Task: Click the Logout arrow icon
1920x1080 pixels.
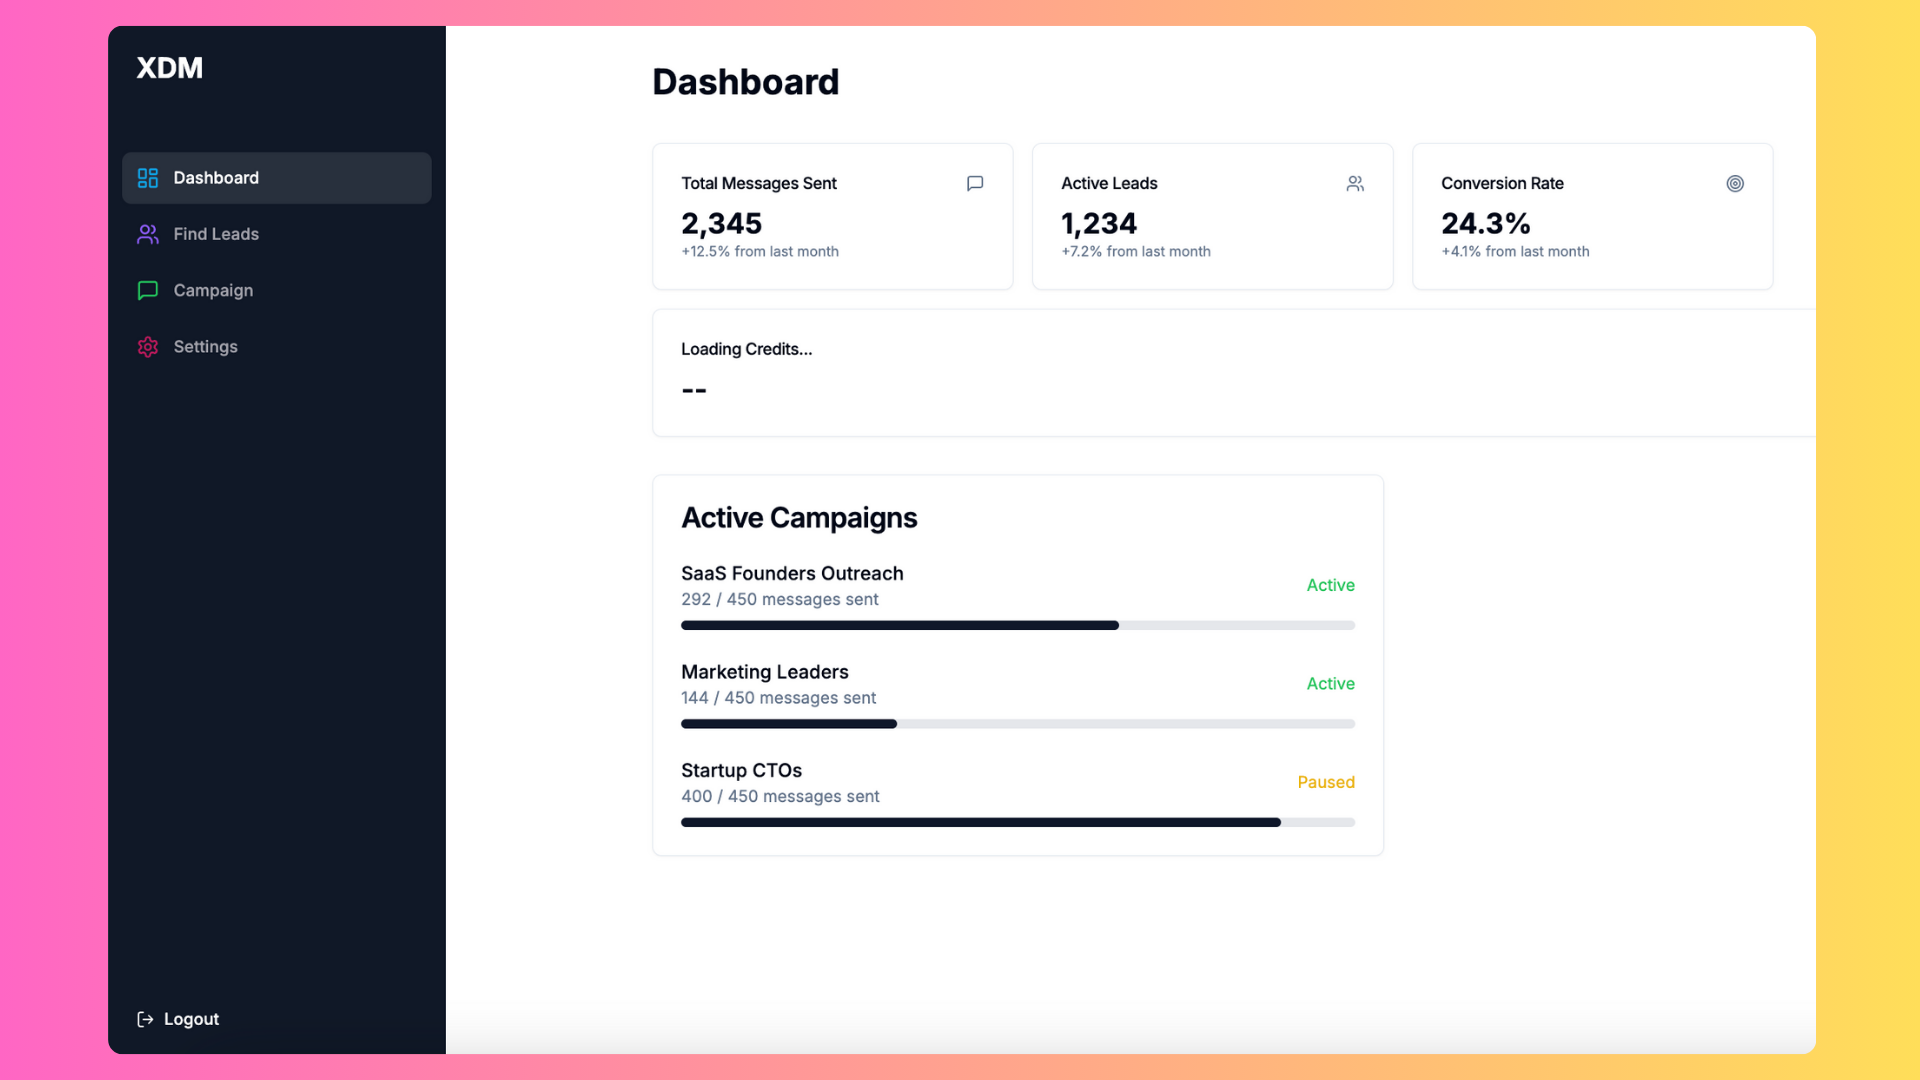Action: pos(145,1019)
